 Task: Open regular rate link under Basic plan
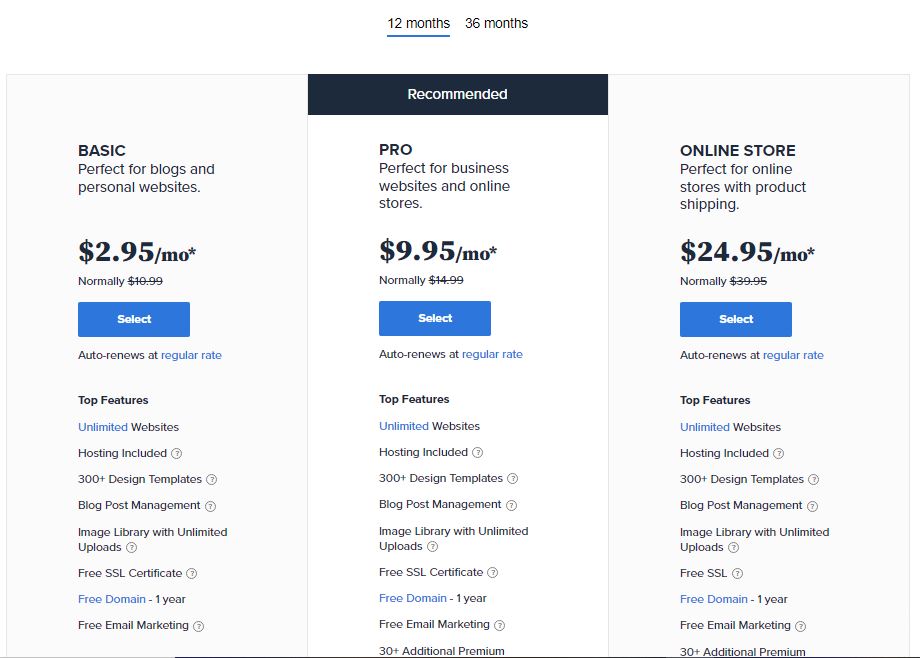point(191,355)
